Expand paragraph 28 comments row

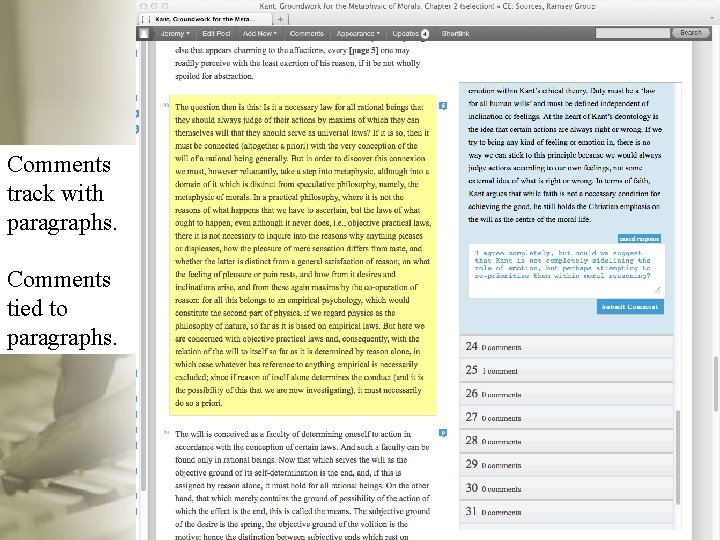click(x=566, y=441)
